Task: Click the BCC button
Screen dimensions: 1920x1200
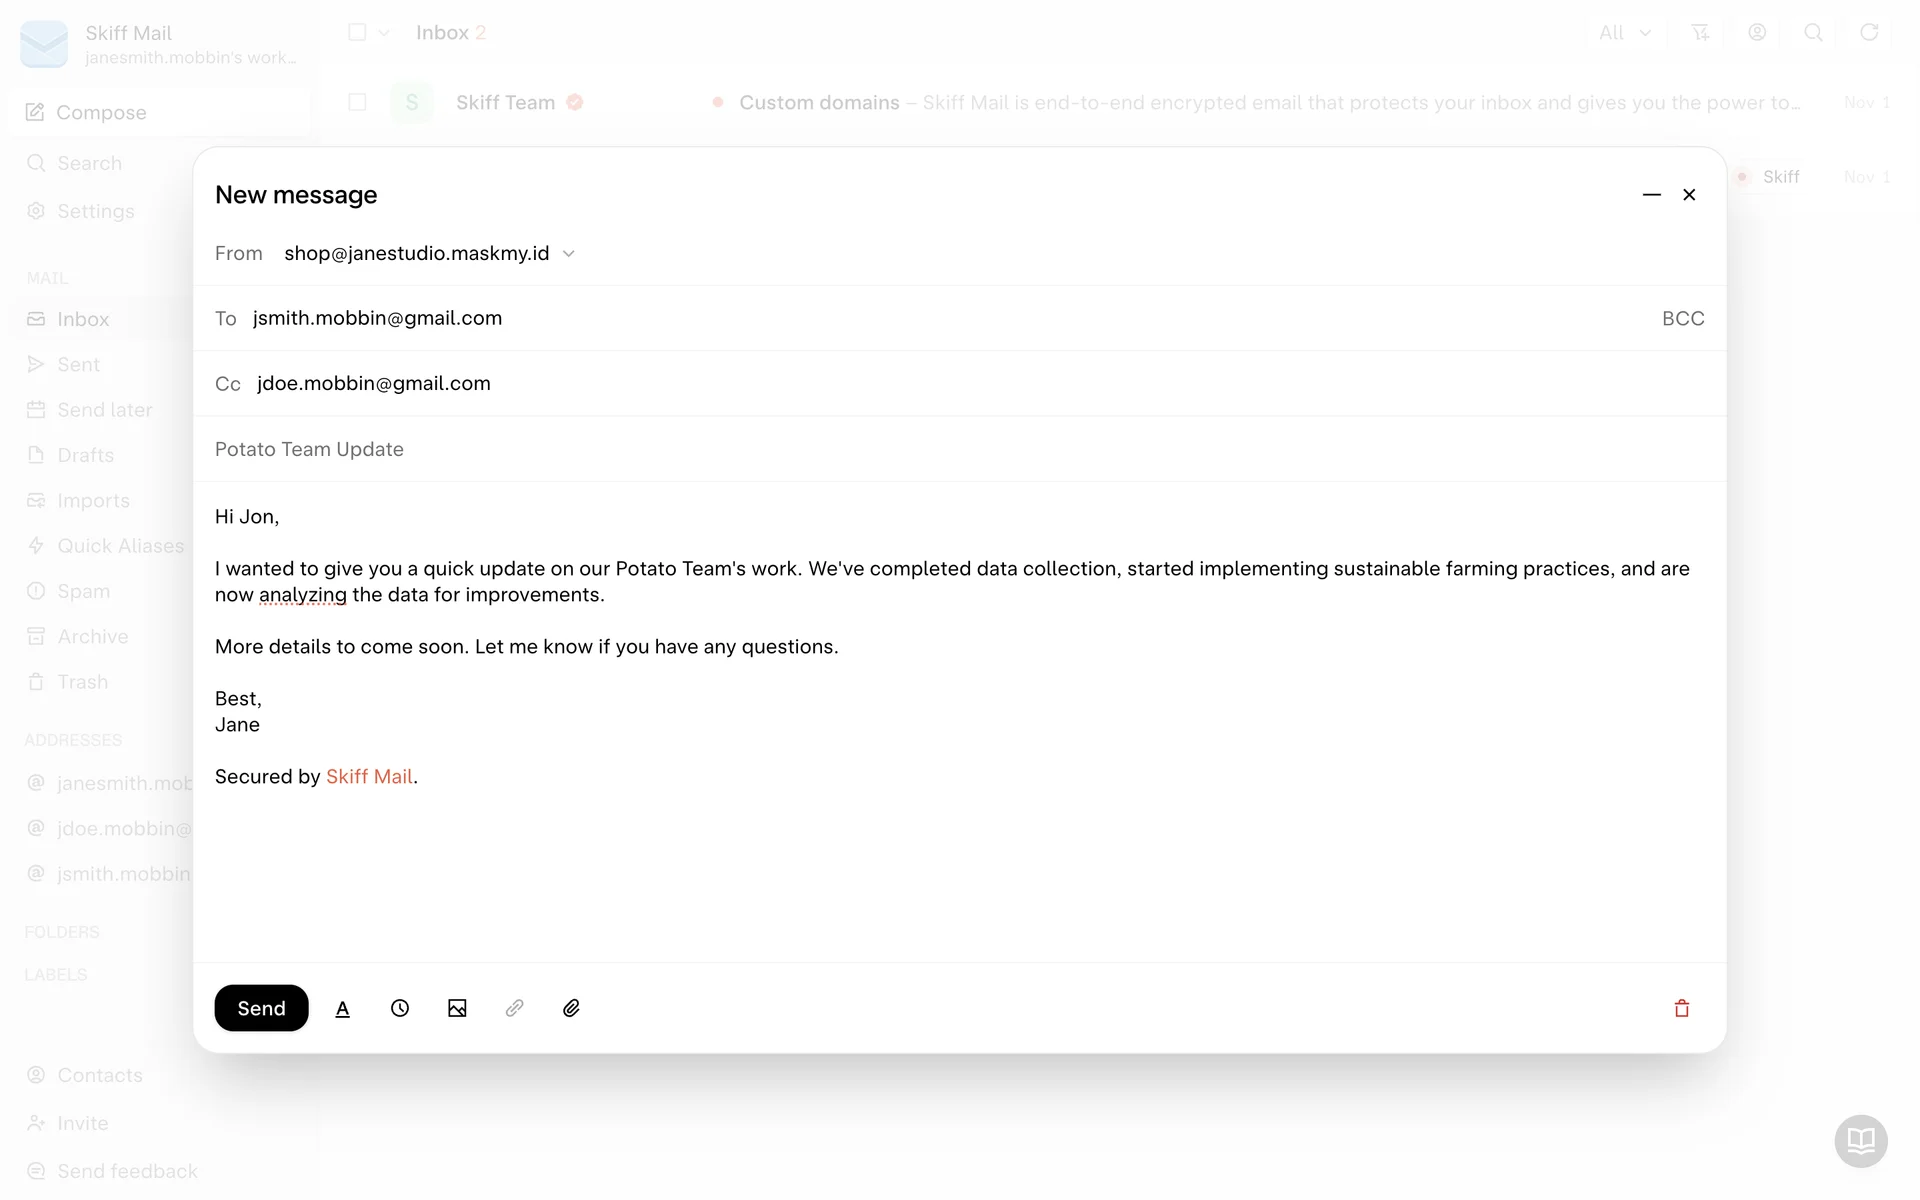Action: point(1683,318)
